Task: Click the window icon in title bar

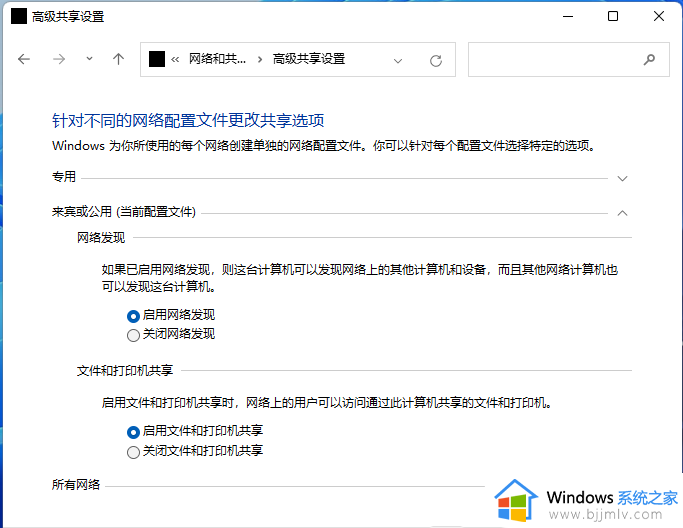Action: [x=19, y=17]
